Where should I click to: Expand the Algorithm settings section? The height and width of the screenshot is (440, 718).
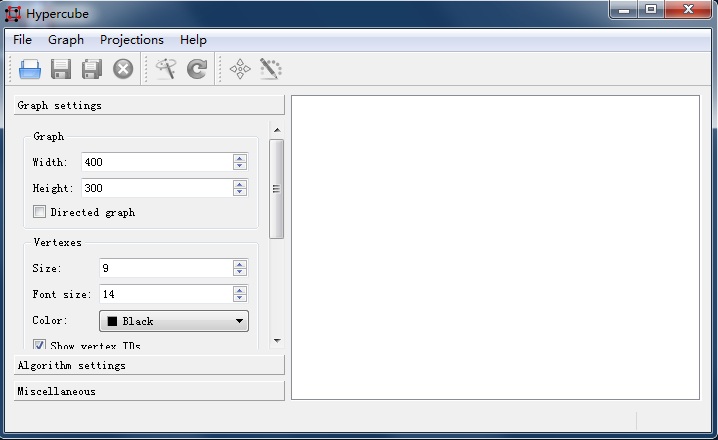pos(149,365)
